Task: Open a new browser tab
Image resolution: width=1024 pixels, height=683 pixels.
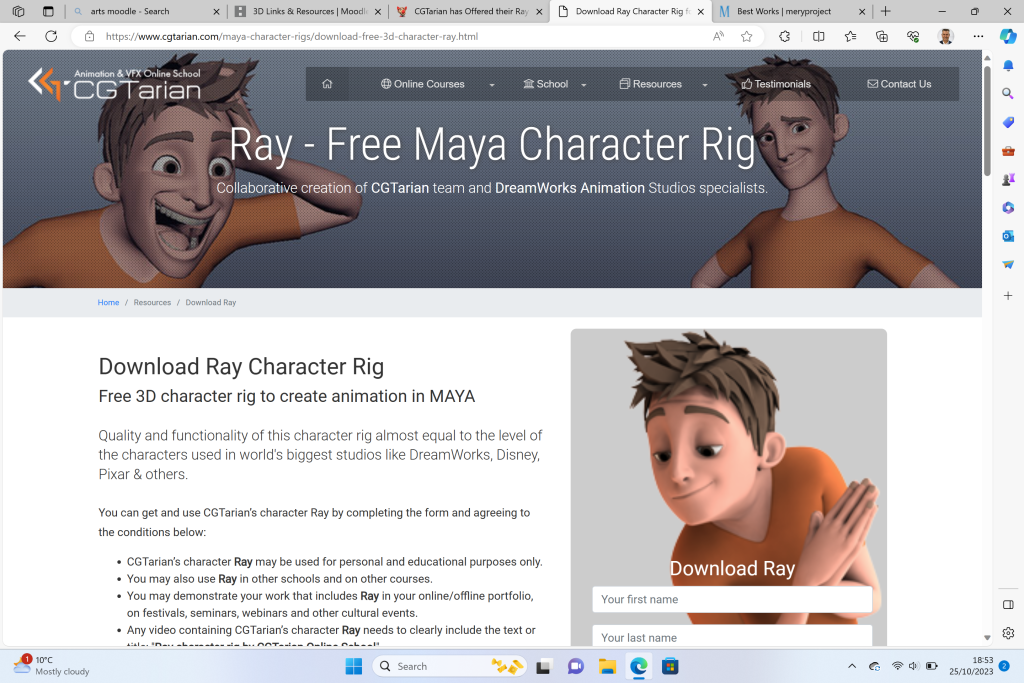Action: [x=886, y=11]
